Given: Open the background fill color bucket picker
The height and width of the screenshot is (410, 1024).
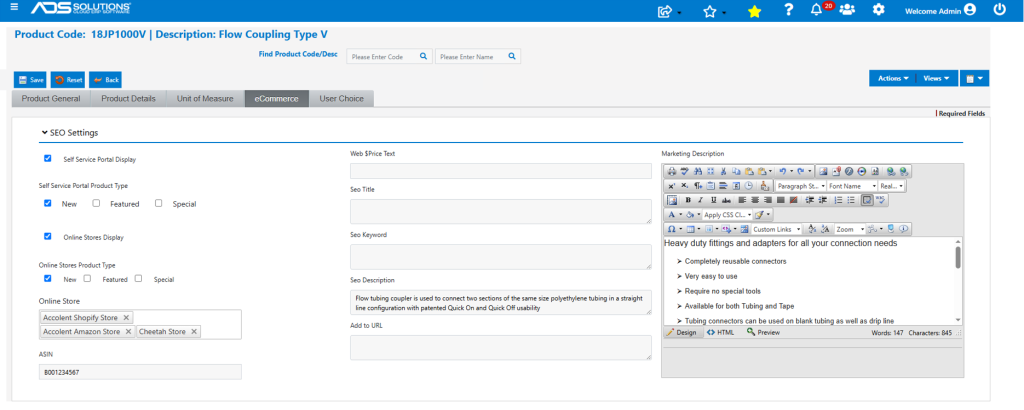Looking at the screenshot, I should 693,215.
